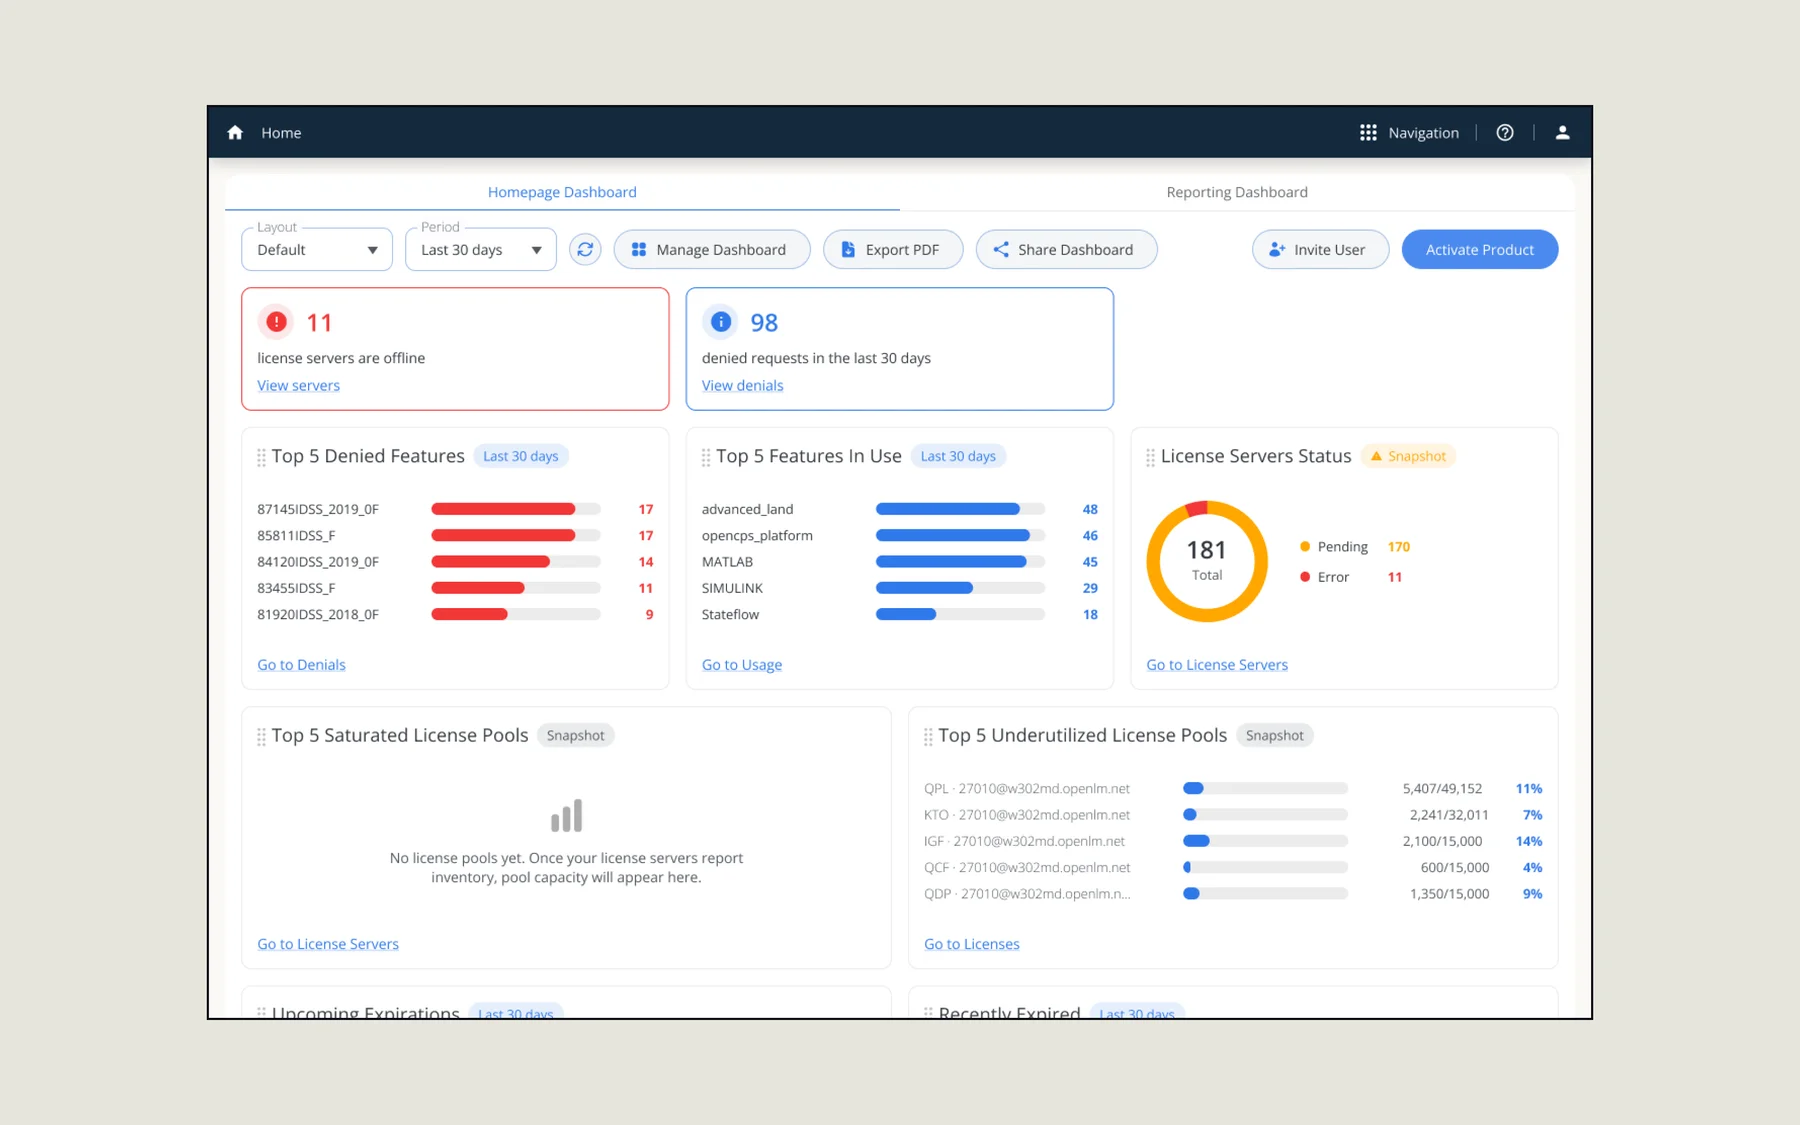Open the Go to Denials link

pos(301,664)
